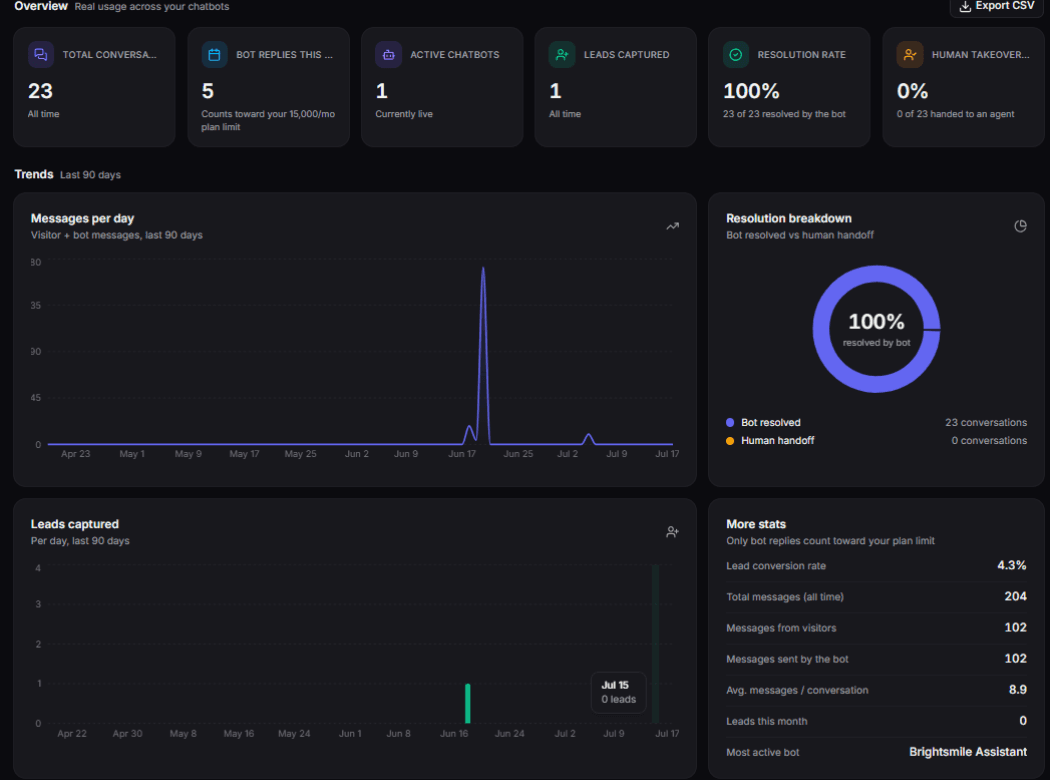Click the 'Trends' section heading
This screenshot has height=780, width=1050.
(x=33, y=174)
